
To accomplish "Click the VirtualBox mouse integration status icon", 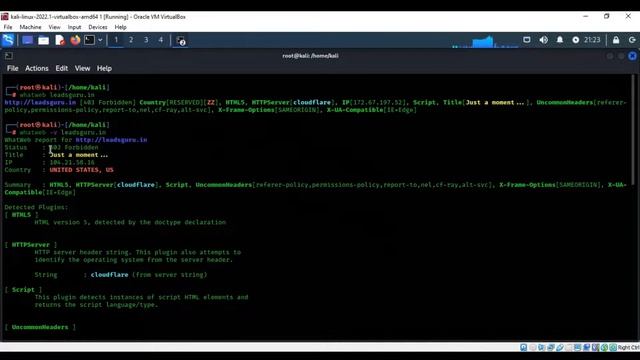I will pos(604,347).
